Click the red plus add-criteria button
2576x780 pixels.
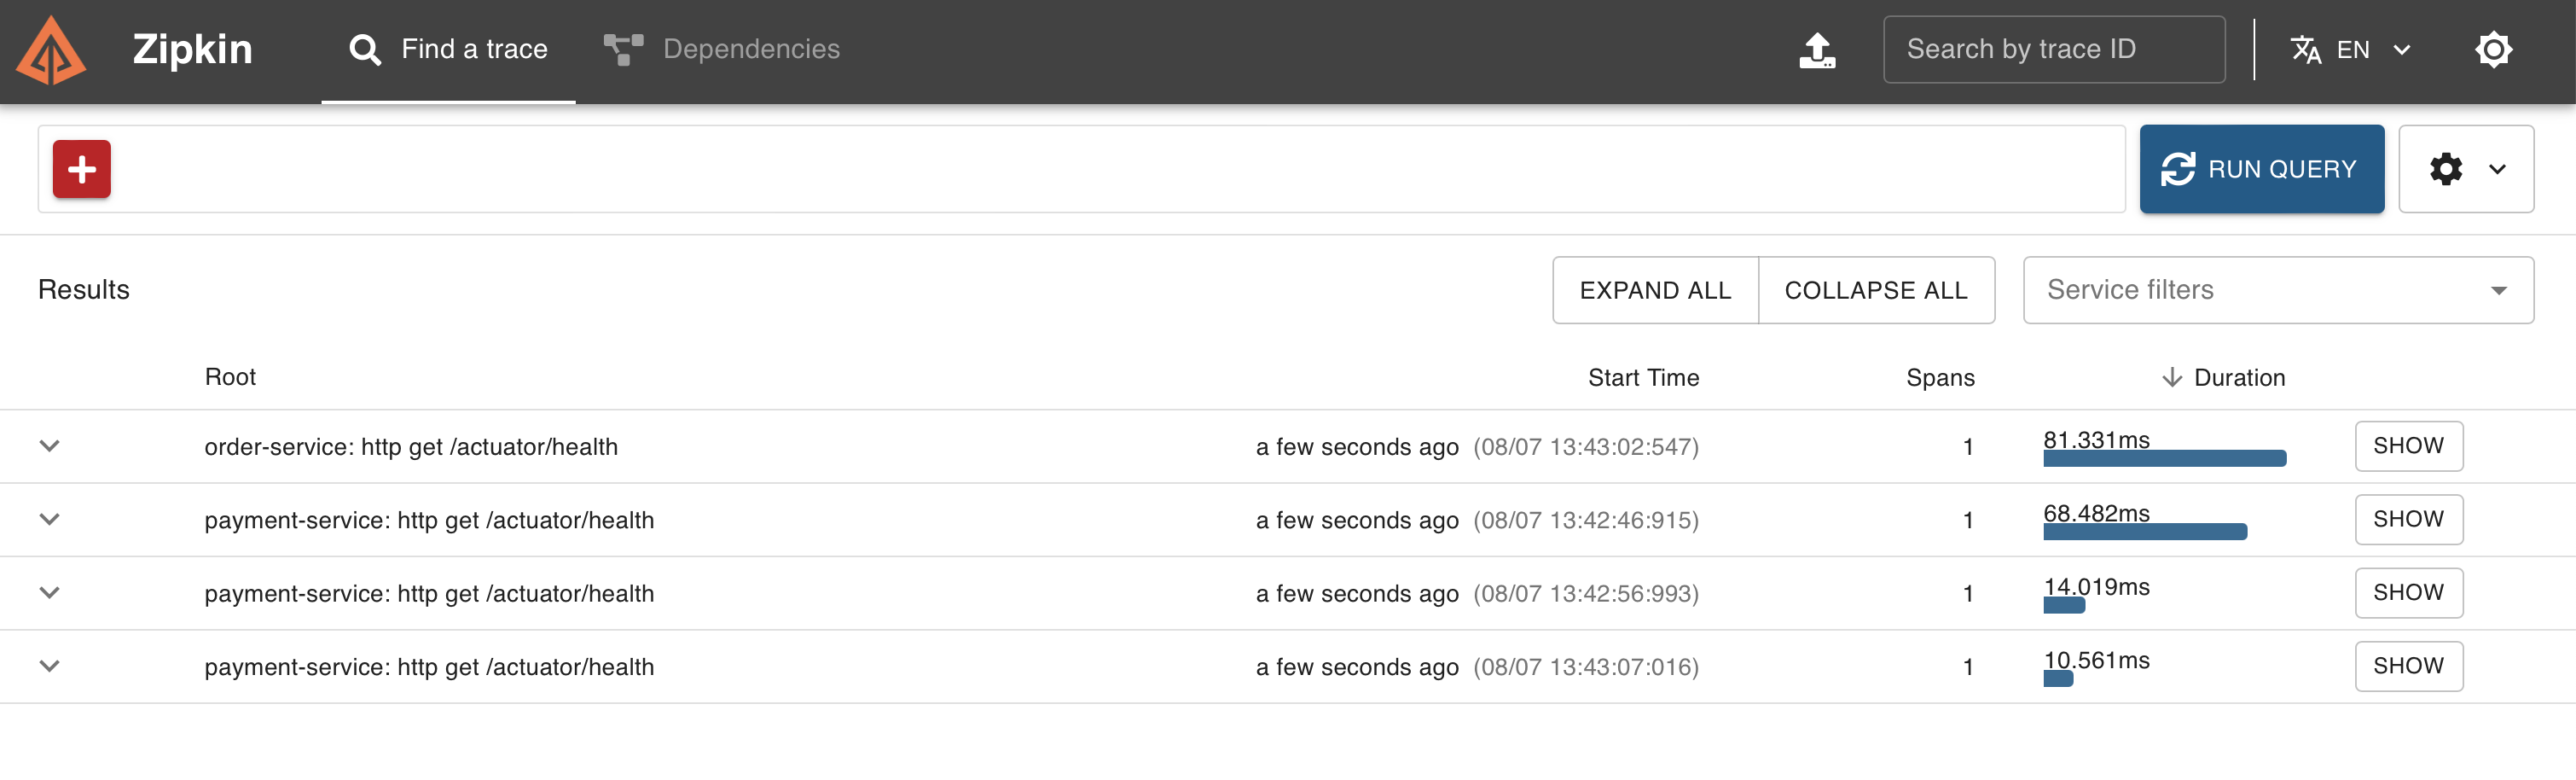(82, 169)
